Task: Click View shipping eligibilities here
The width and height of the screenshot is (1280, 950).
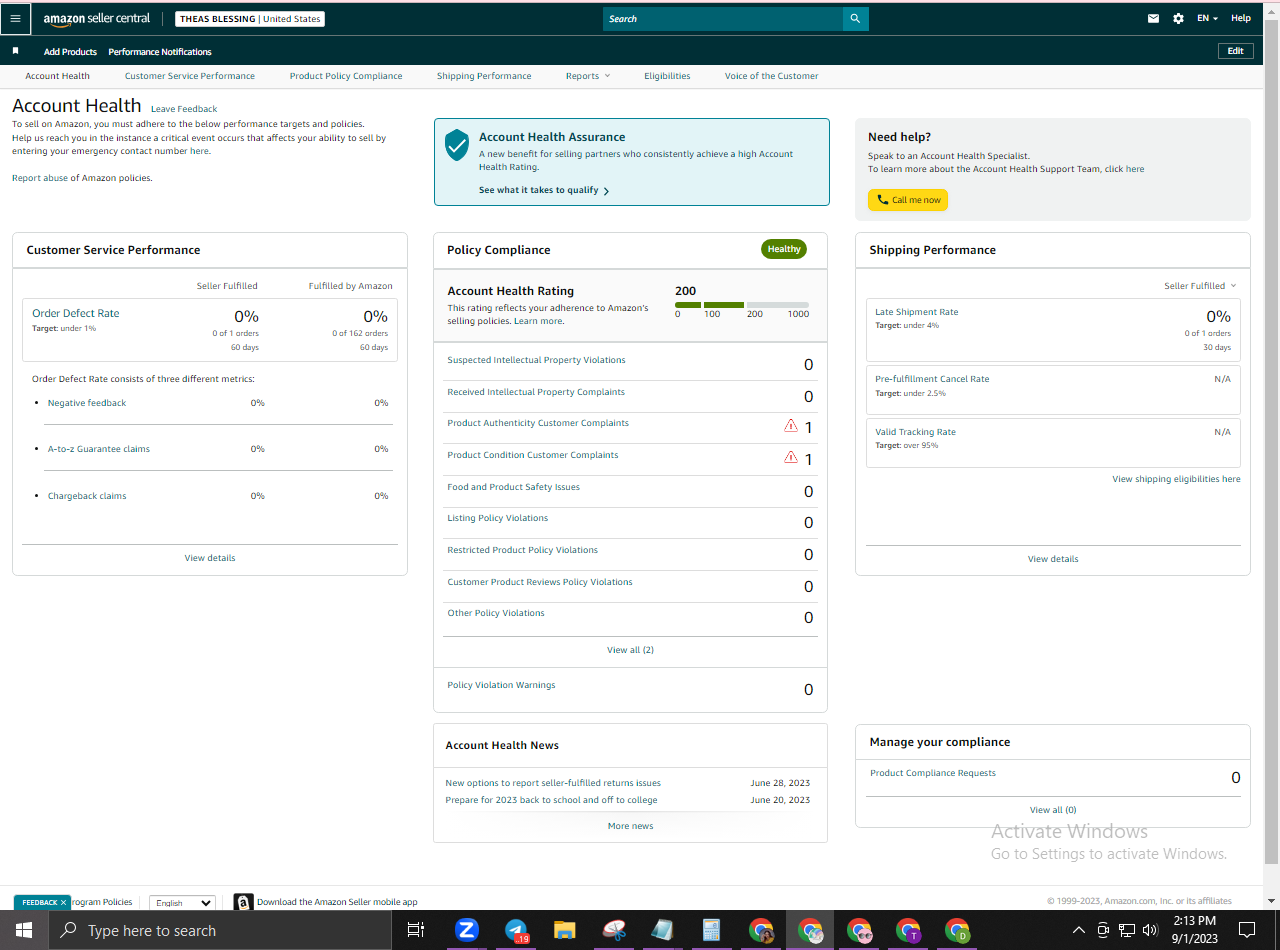Action: [x=1176, y=479]
